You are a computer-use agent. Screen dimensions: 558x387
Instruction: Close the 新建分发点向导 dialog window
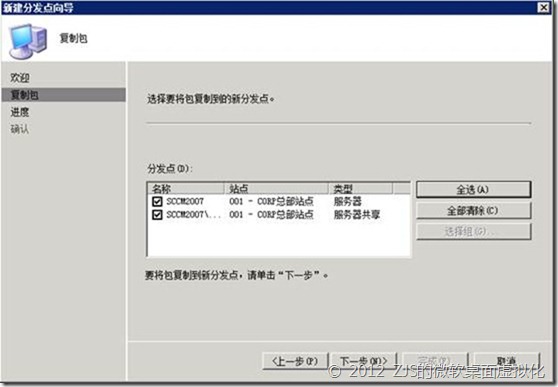click(x=543, y=7)
